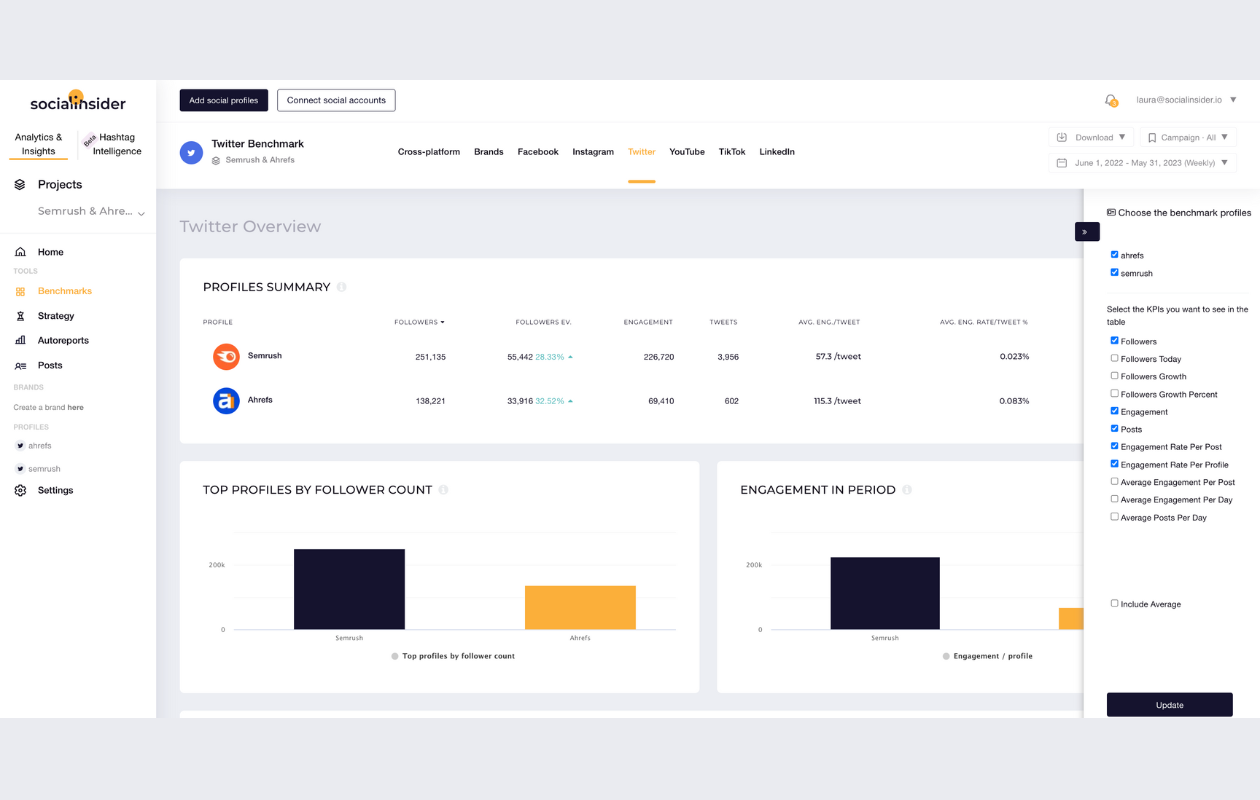Switch to the Cross-platform tab
1260x800 pixels.
point(429,152)
